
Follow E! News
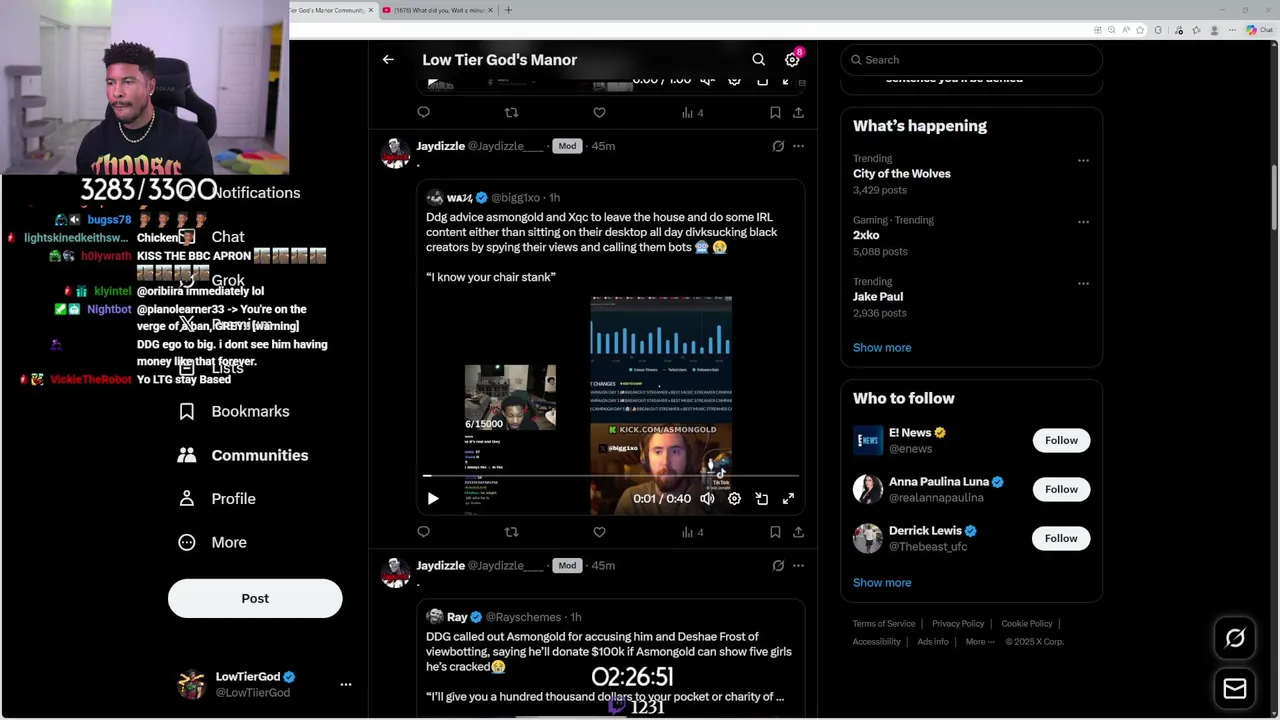(1061, 440)
